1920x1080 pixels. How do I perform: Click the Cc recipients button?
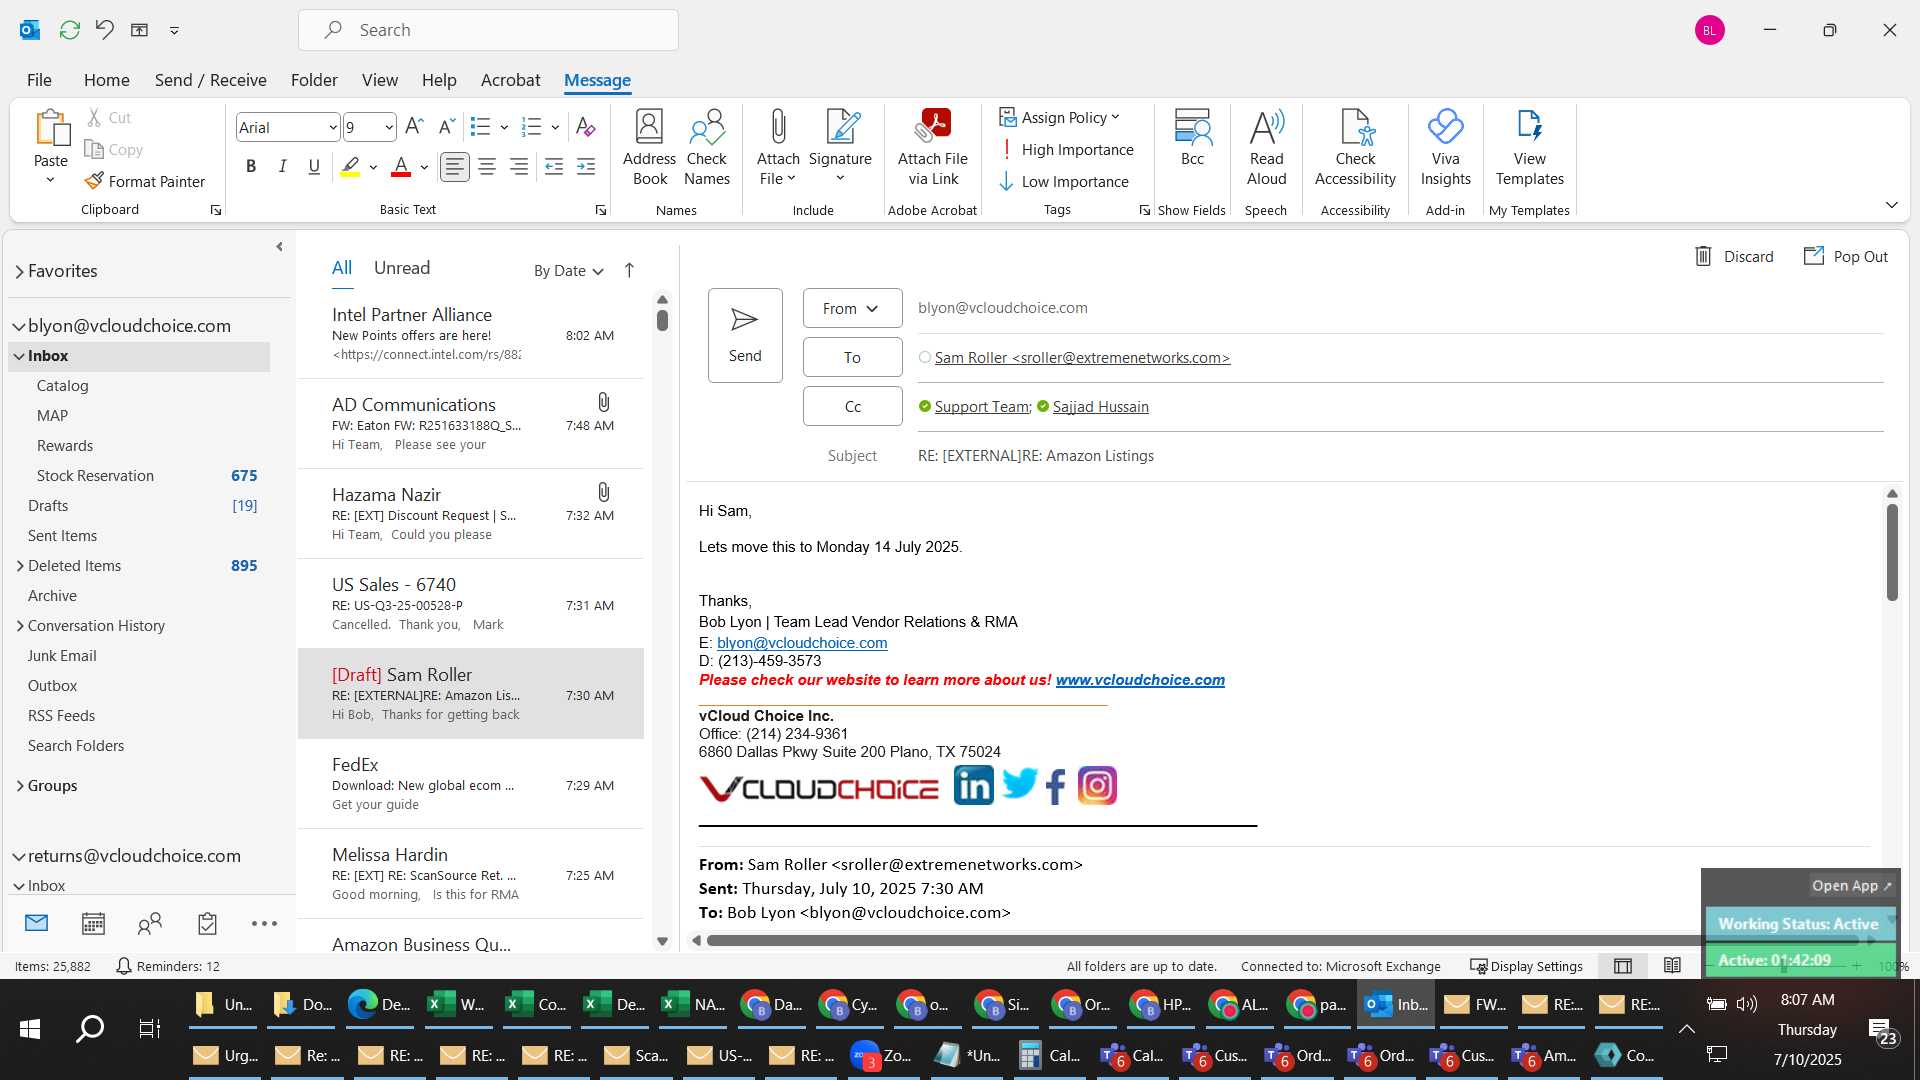coord(852,406)
